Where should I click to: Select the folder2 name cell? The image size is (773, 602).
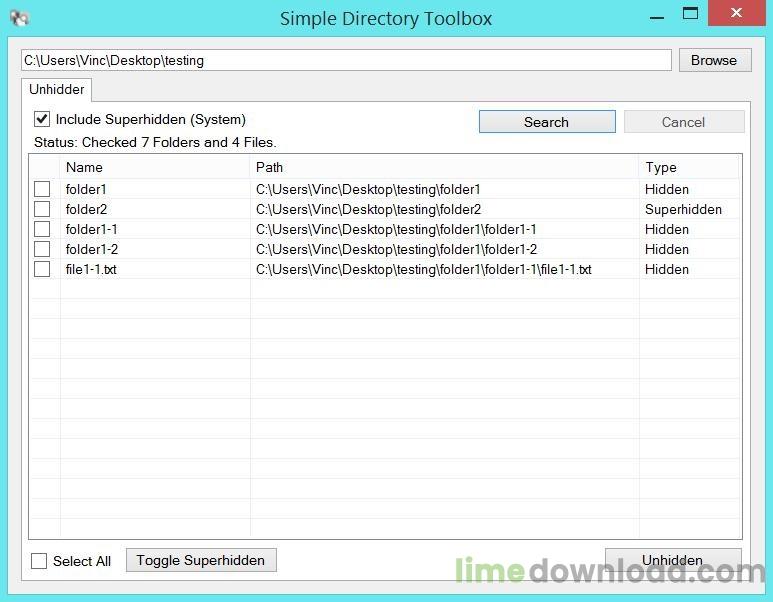click(x=86, y=210)
